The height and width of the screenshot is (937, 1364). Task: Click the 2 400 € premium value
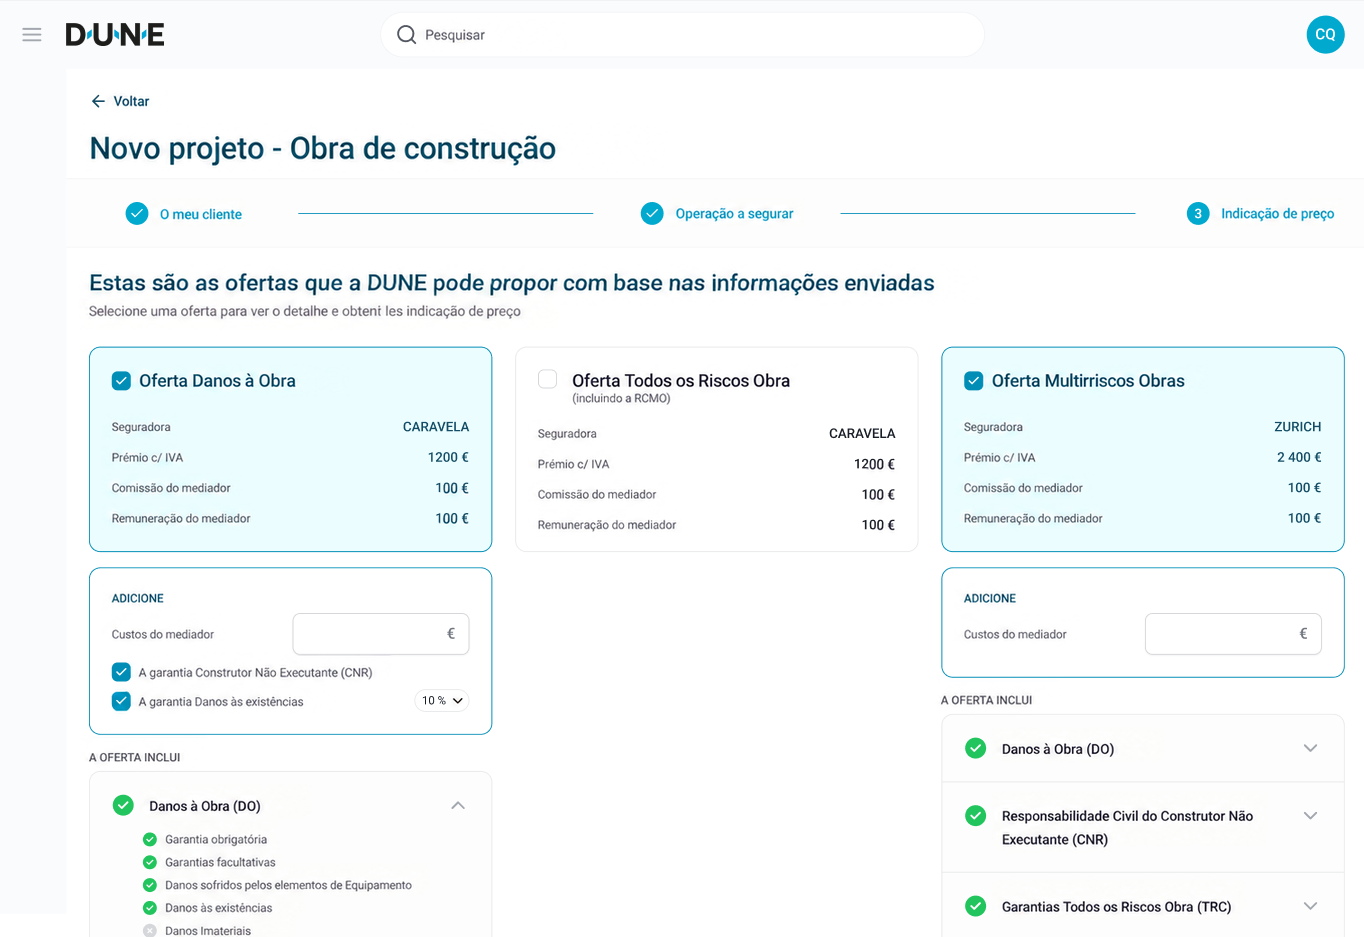tap(1299, 457)
